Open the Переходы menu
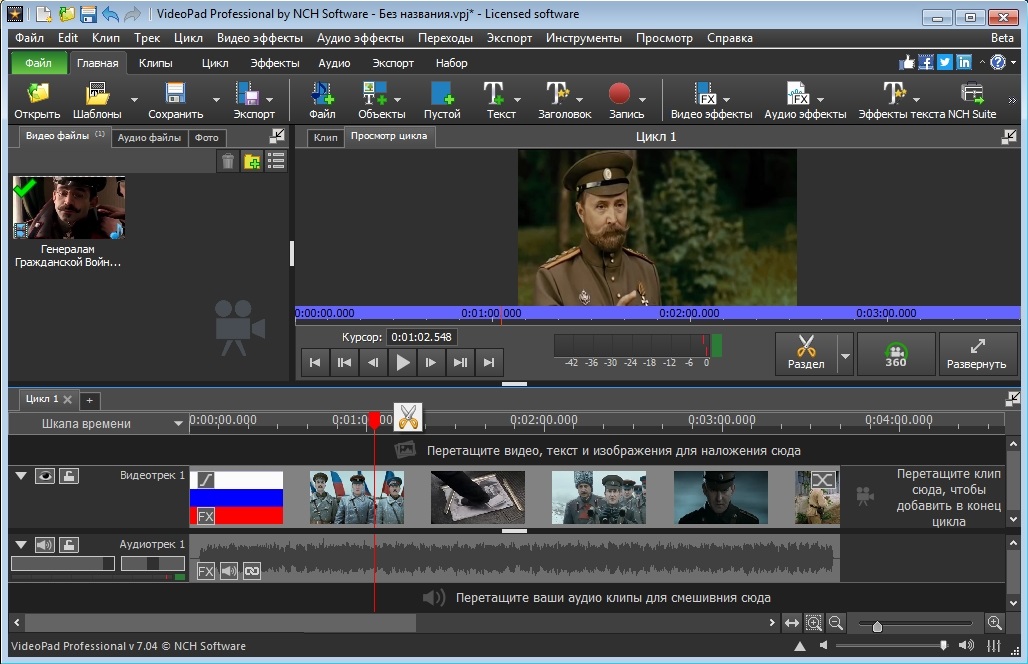 [445, 38]
